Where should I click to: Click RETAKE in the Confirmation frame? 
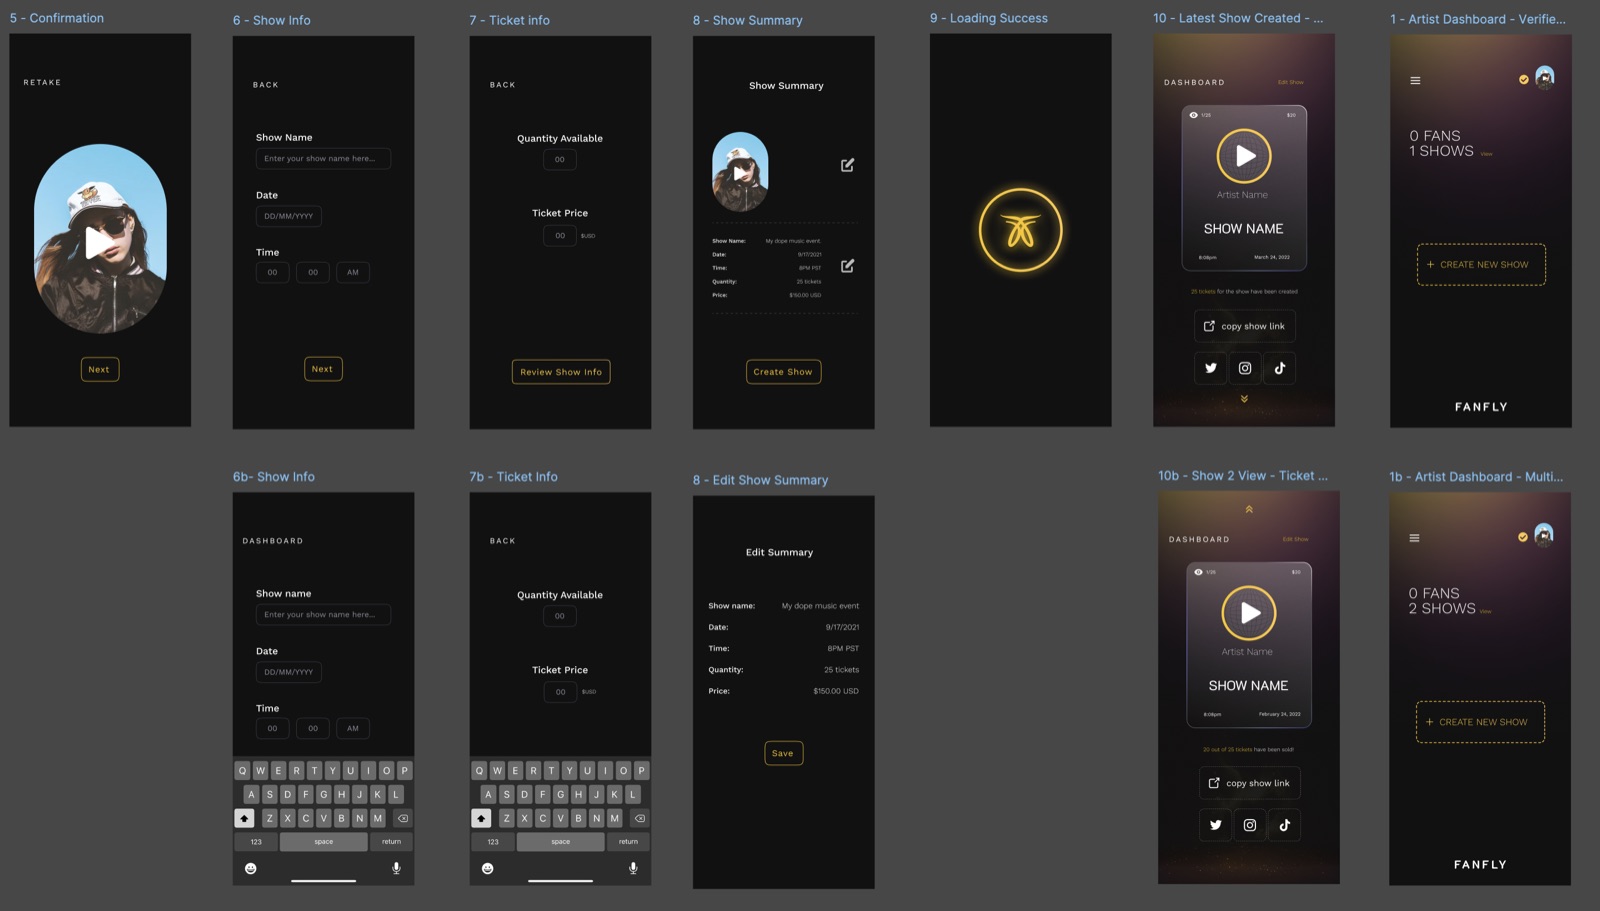coord(42,82)
